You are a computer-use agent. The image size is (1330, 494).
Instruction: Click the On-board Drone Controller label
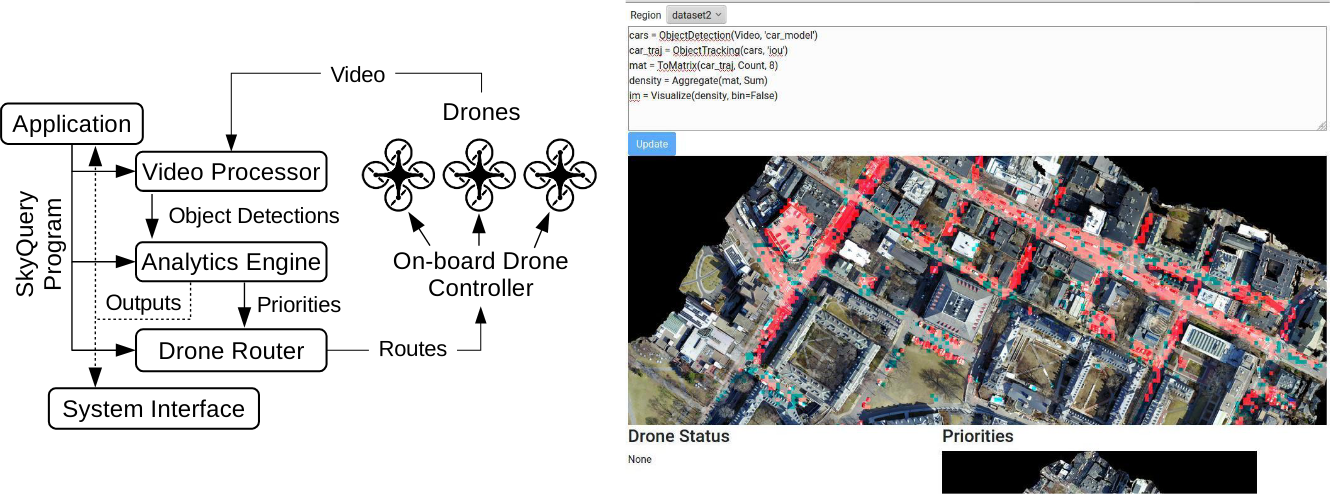(x=480, y=275)
